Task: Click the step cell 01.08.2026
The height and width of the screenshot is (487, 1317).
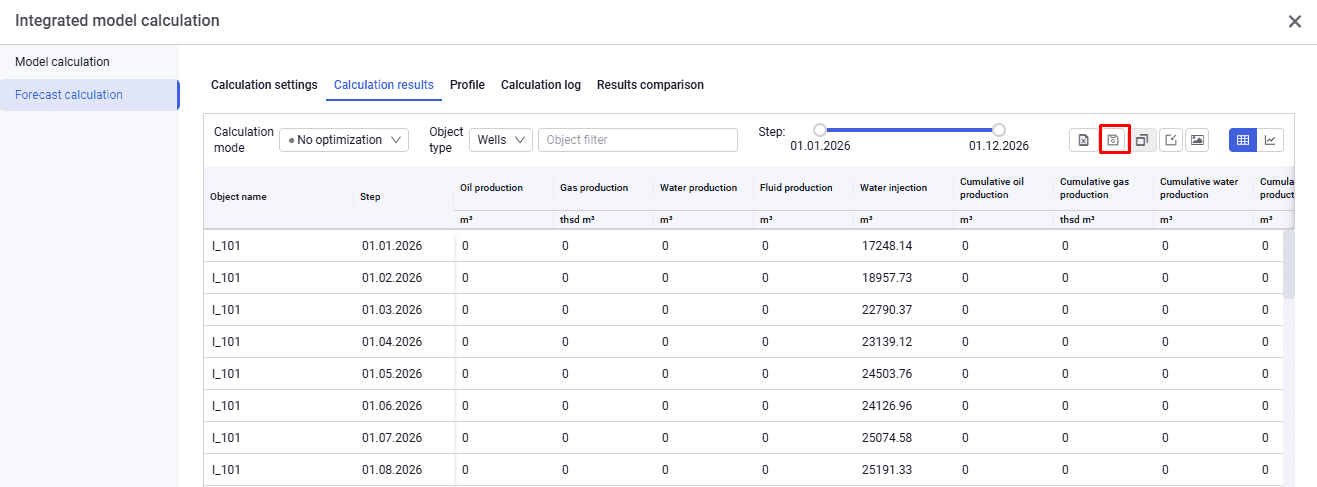Action: (x=392, y=470)
